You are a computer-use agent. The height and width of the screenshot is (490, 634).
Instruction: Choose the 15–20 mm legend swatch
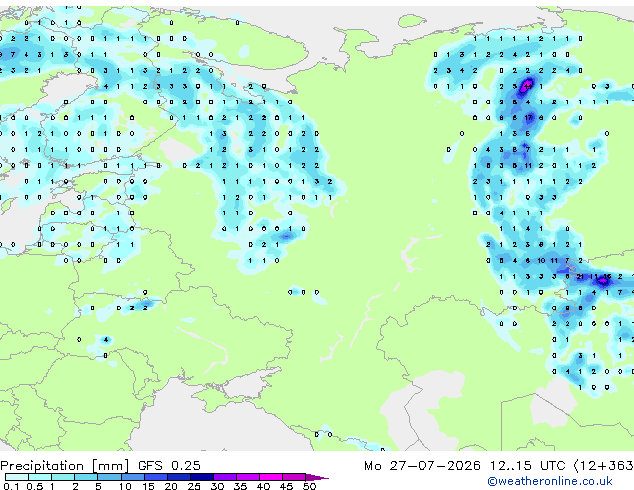click(155, 477)
